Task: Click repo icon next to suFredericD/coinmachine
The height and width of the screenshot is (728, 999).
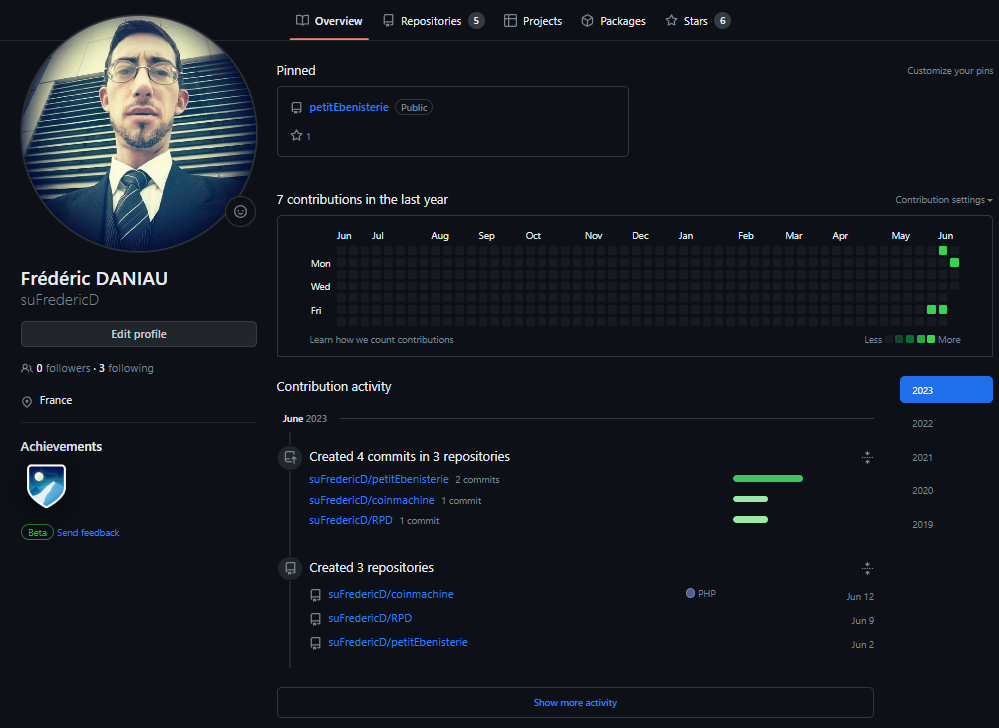Action: (315, 595)
